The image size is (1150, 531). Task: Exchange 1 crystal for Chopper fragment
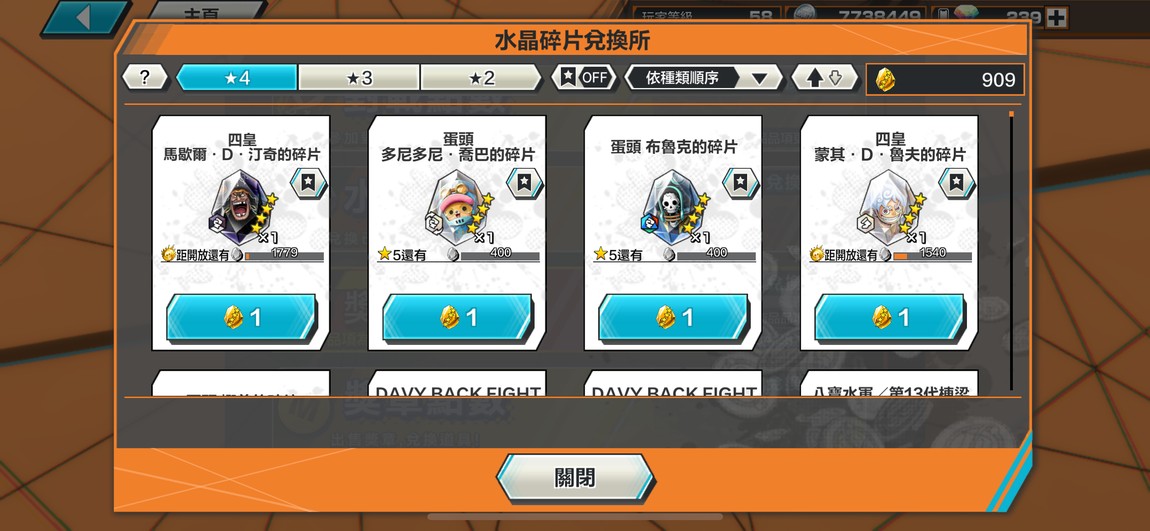tap(458, 318)
